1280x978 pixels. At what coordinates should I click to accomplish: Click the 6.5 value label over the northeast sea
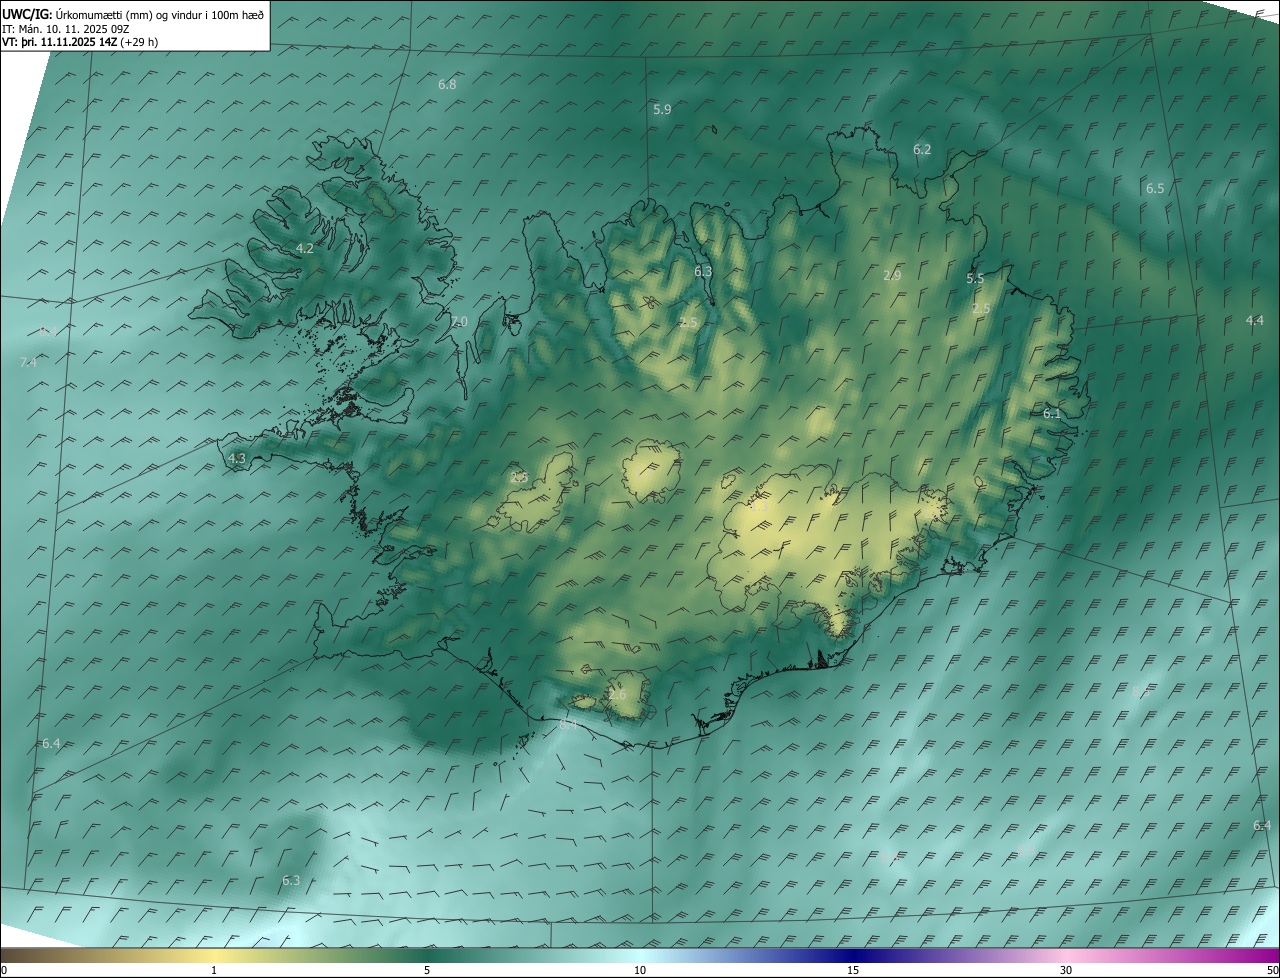(1155, 189)
